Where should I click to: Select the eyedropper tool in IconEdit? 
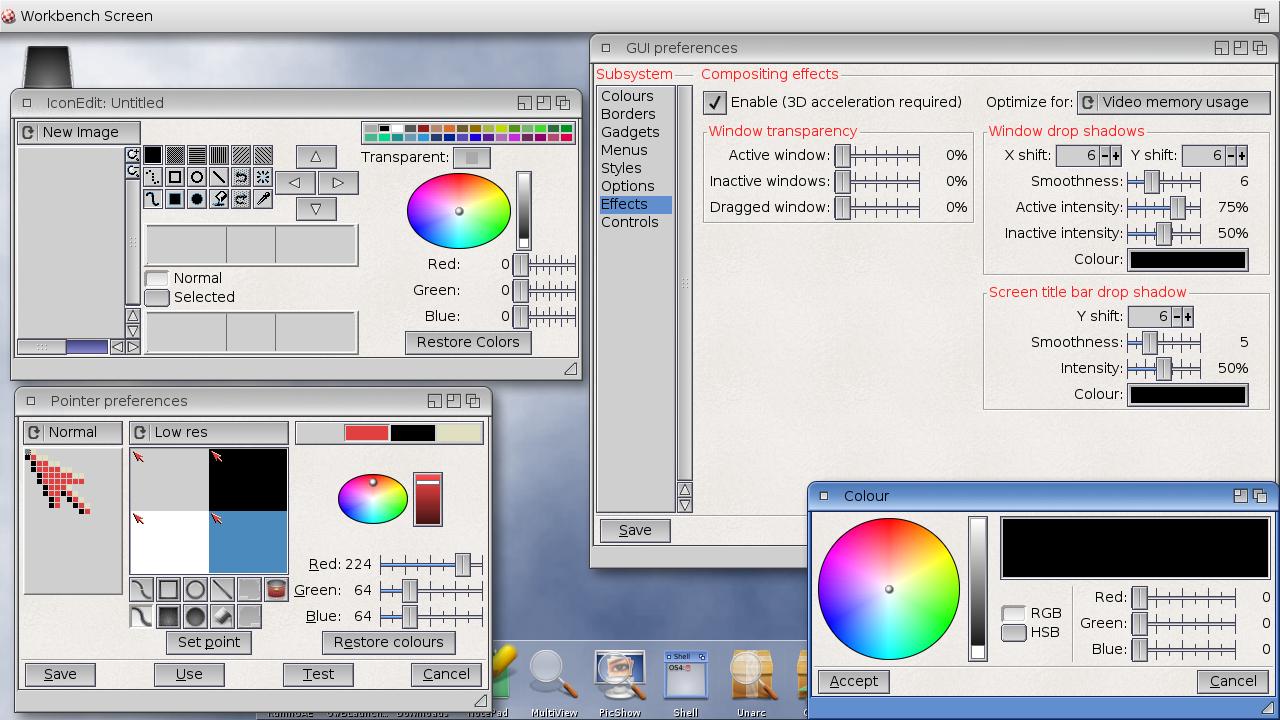263,199
